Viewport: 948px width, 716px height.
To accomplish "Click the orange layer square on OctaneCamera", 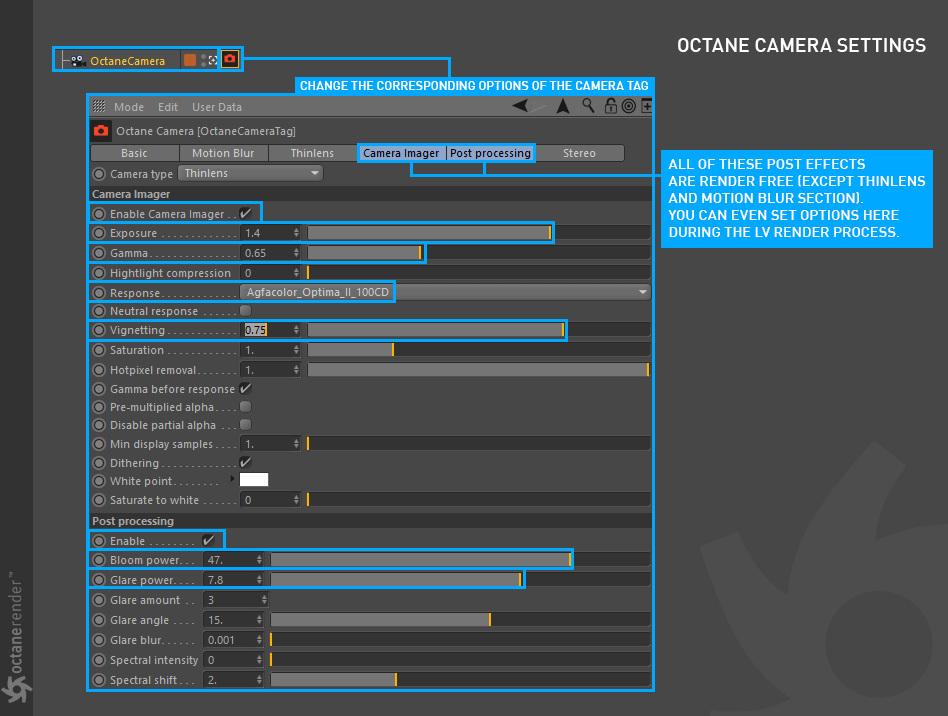I will (x=190, y=60).
